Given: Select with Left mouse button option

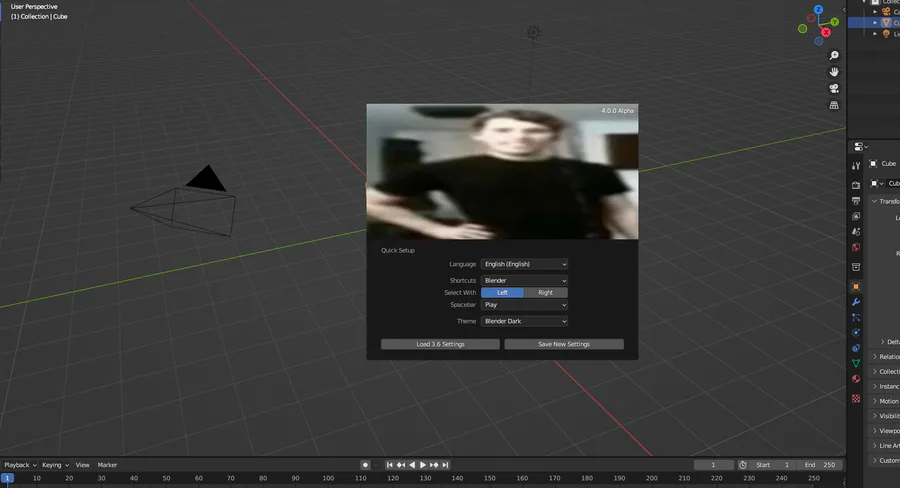Looking at the screenshot, I should coord(502,293).
